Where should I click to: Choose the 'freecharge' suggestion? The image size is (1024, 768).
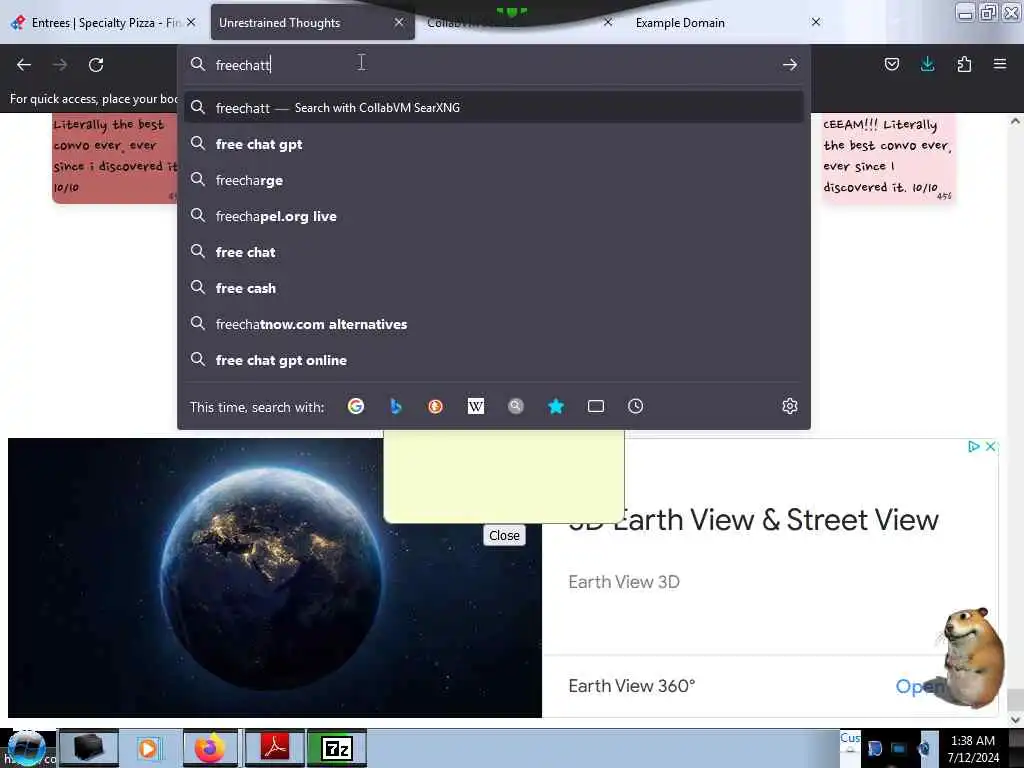[x=494, y=180]
